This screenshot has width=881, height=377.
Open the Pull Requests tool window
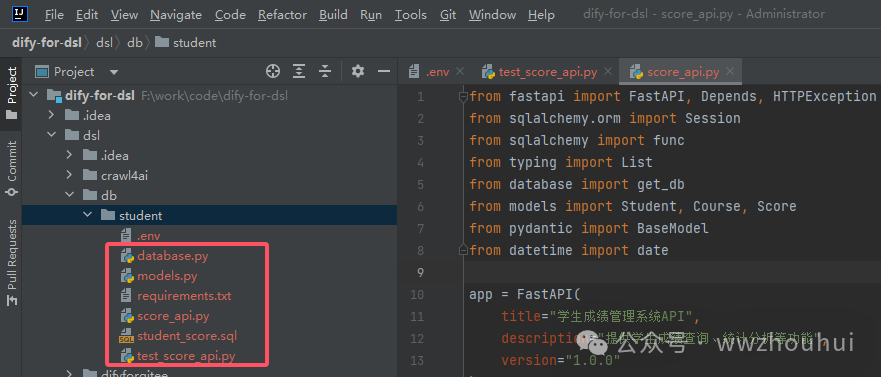(11, 262)
